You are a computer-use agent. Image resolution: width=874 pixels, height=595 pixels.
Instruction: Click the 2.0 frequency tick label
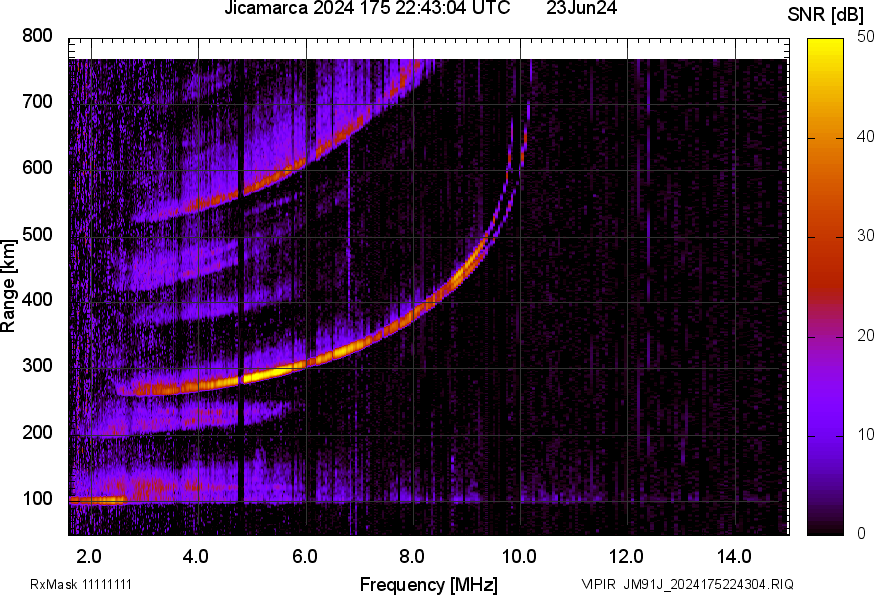89,556
